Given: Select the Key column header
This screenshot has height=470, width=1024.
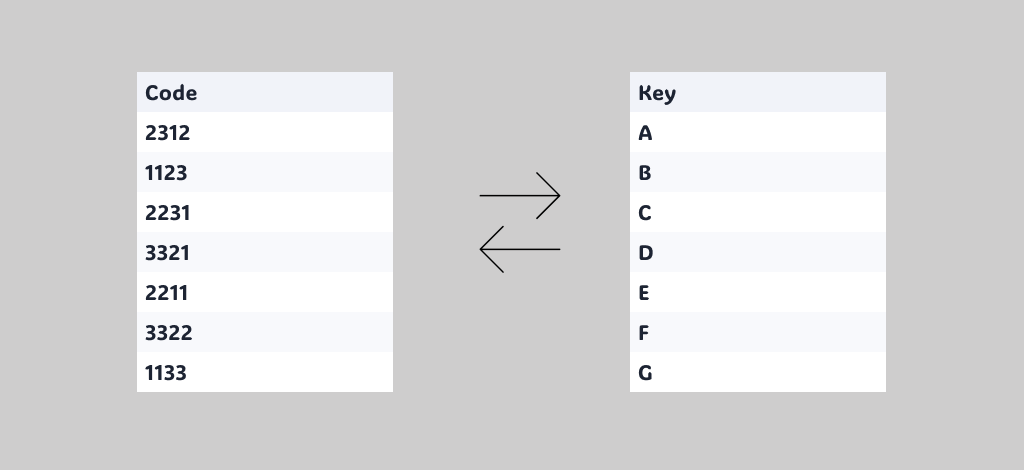Looking at the screenshot, I should [758, 92].
